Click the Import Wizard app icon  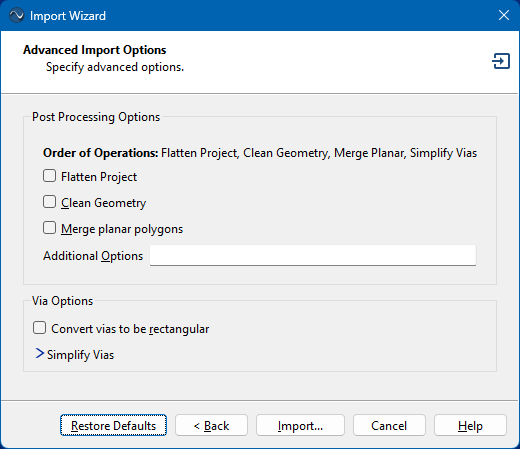pyautogui.click(x=16, y=16)
